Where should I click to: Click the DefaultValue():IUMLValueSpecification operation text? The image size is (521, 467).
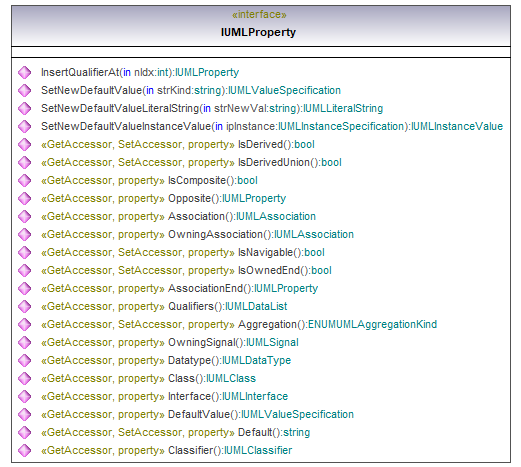261,414
